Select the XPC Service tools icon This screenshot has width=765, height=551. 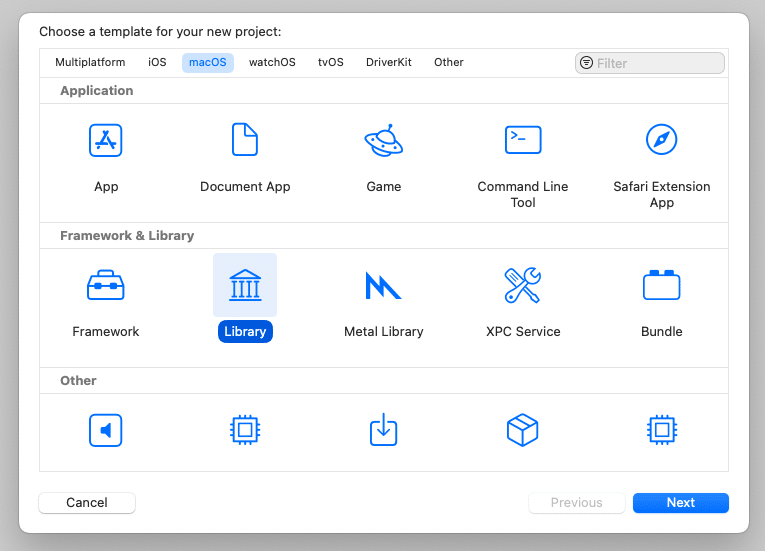tap(523, 285)
